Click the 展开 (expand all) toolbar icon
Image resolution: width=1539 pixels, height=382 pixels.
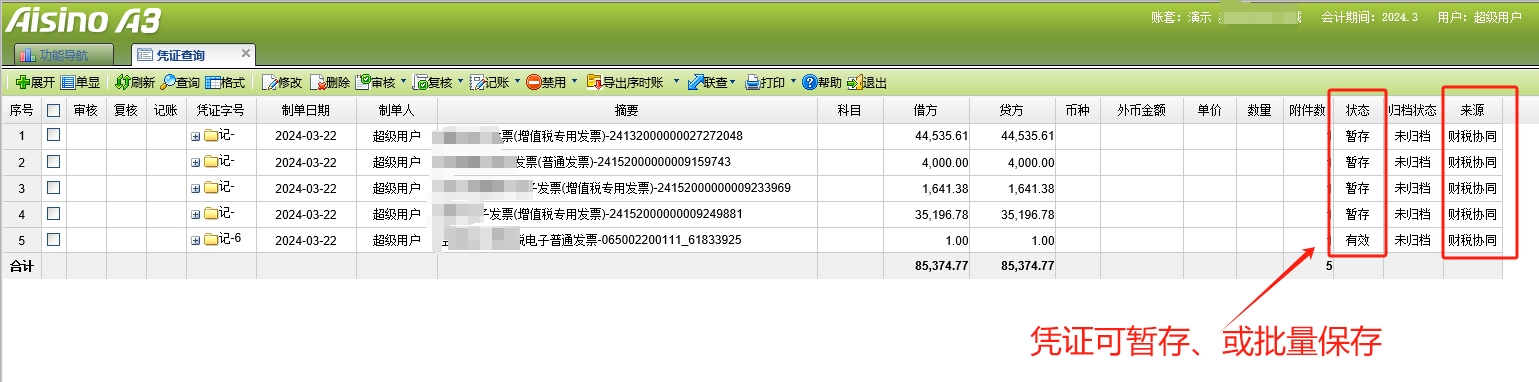[23, 82]
